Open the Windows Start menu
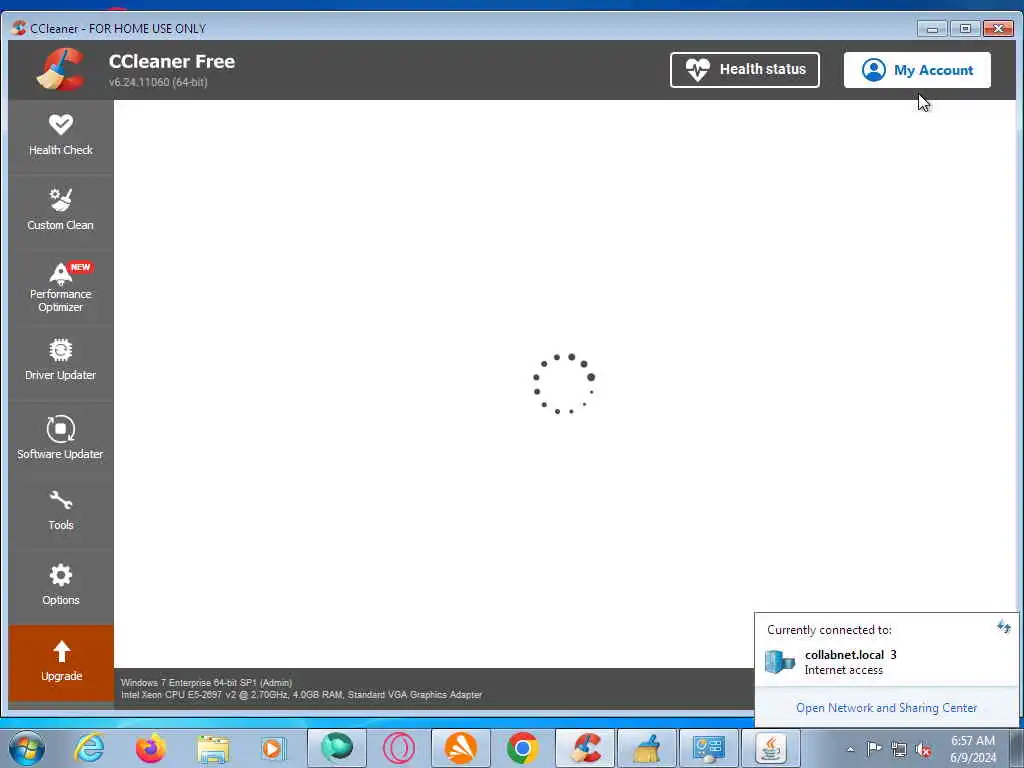This screenshot has width=1024, height=768. (27, 748)
